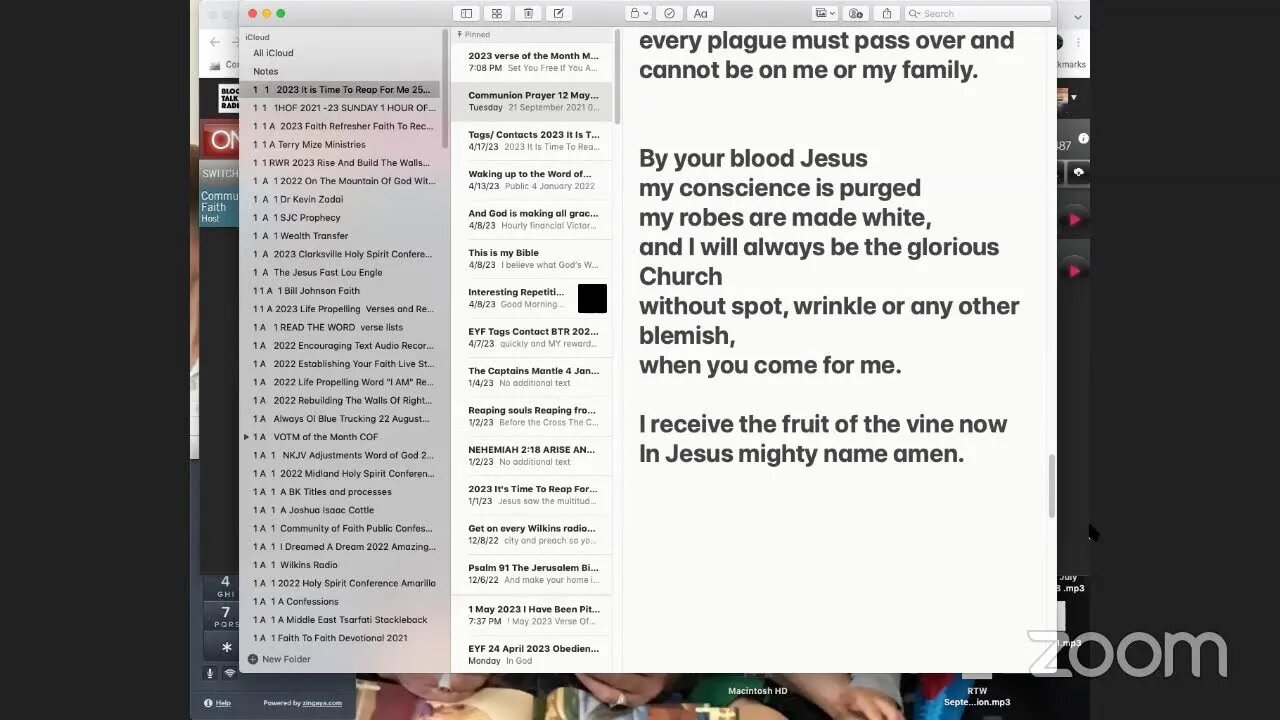Open the Tags/ Contacts 2023 note
The image size is (1280, 720).
(x=533, y=140)
